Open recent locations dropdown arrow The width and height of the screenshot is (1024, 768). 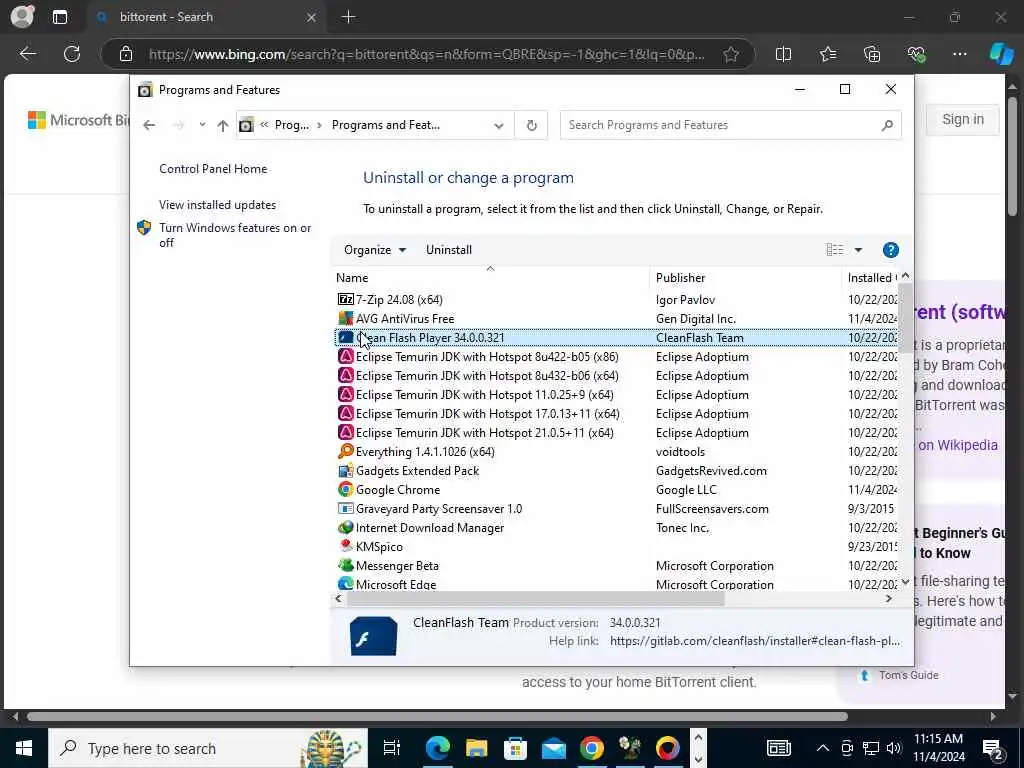[202, 124]
